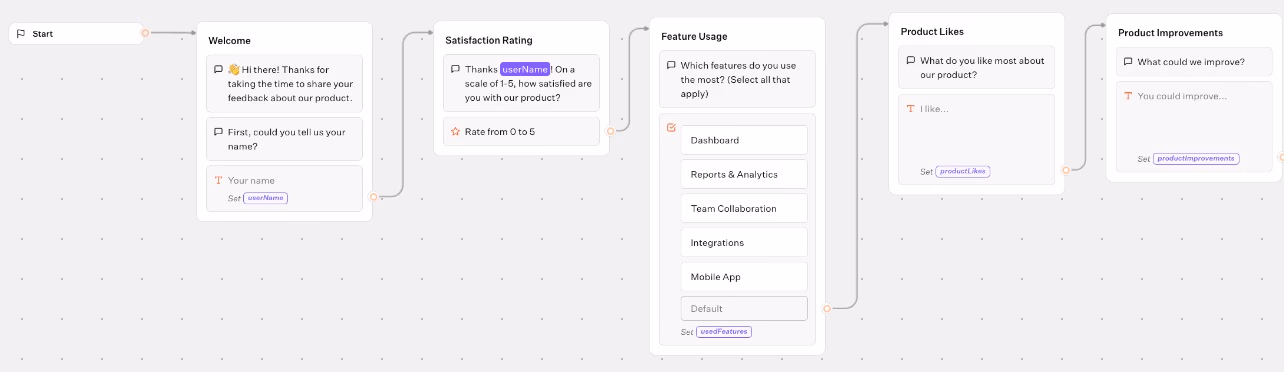Viewport: 1284px width, 372px height.
Task: Open 'What do you like most' bubble
Action: (977, 68)
